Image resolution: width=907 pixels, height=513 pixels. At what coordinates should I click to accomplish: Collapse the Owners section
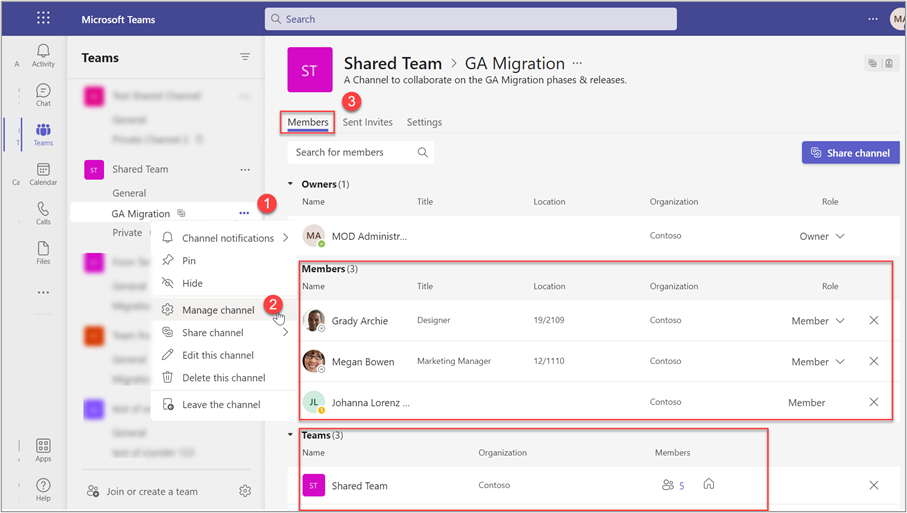291,184
